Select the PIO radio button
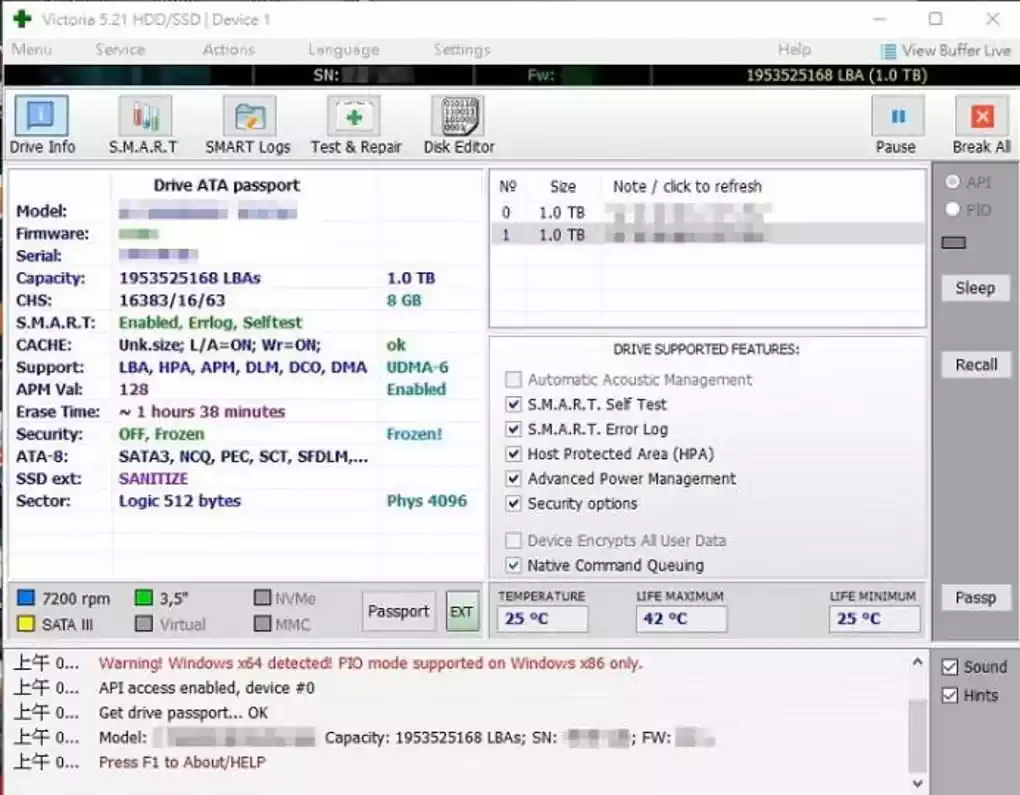The height and width of the screenshot is (795, 1020). 951,209
